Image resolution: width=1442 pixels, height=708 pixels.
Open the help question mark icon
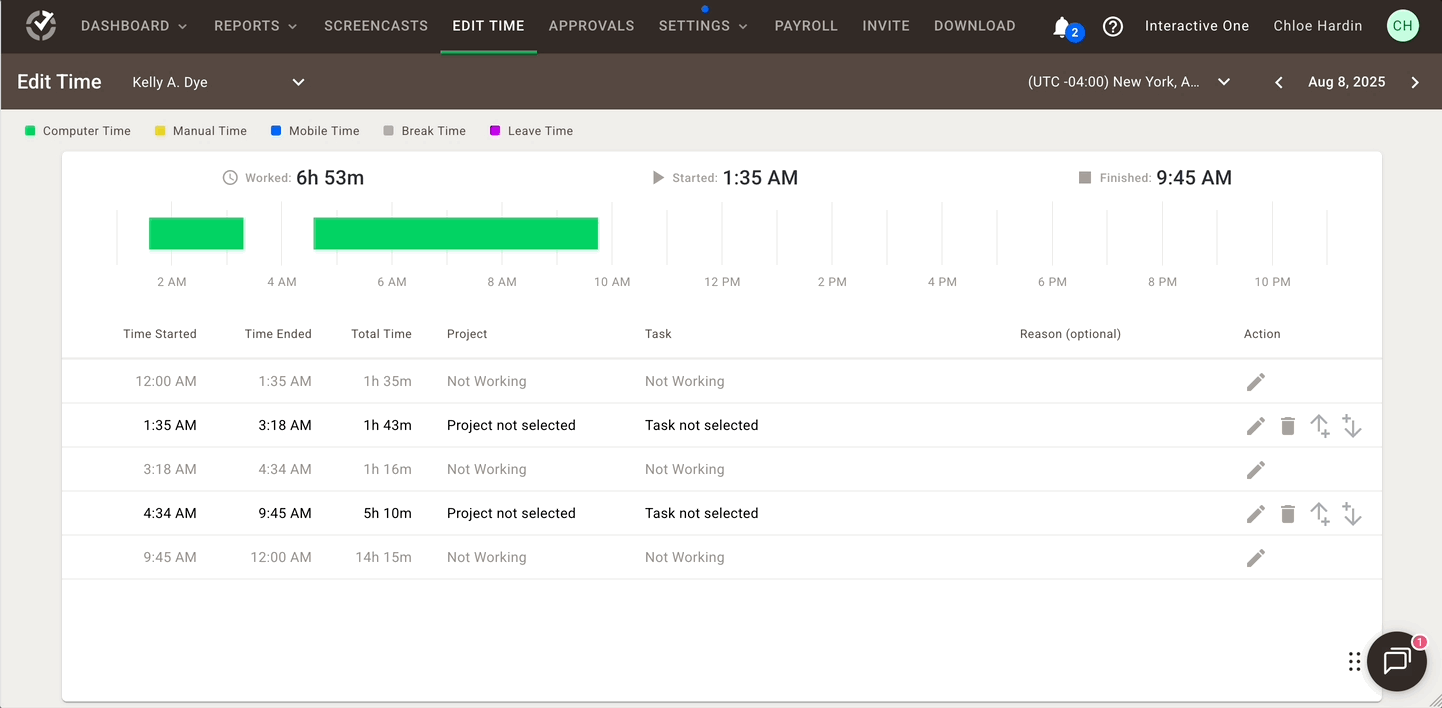click(x=1113, y=25)
